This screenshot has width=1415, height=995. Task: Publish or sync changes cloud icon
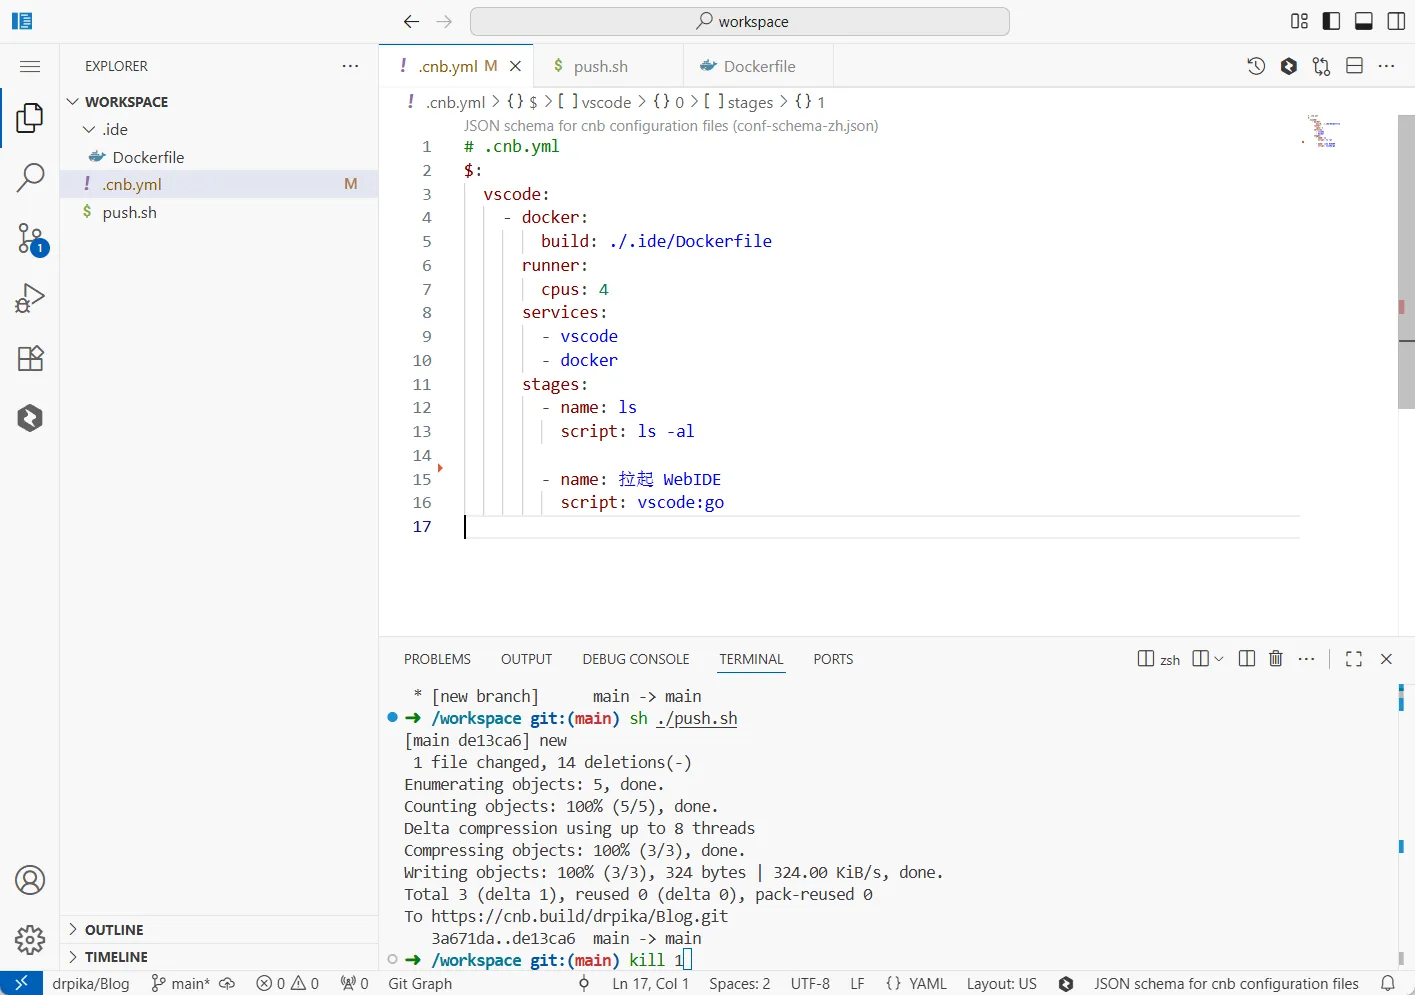coord(228,983)
